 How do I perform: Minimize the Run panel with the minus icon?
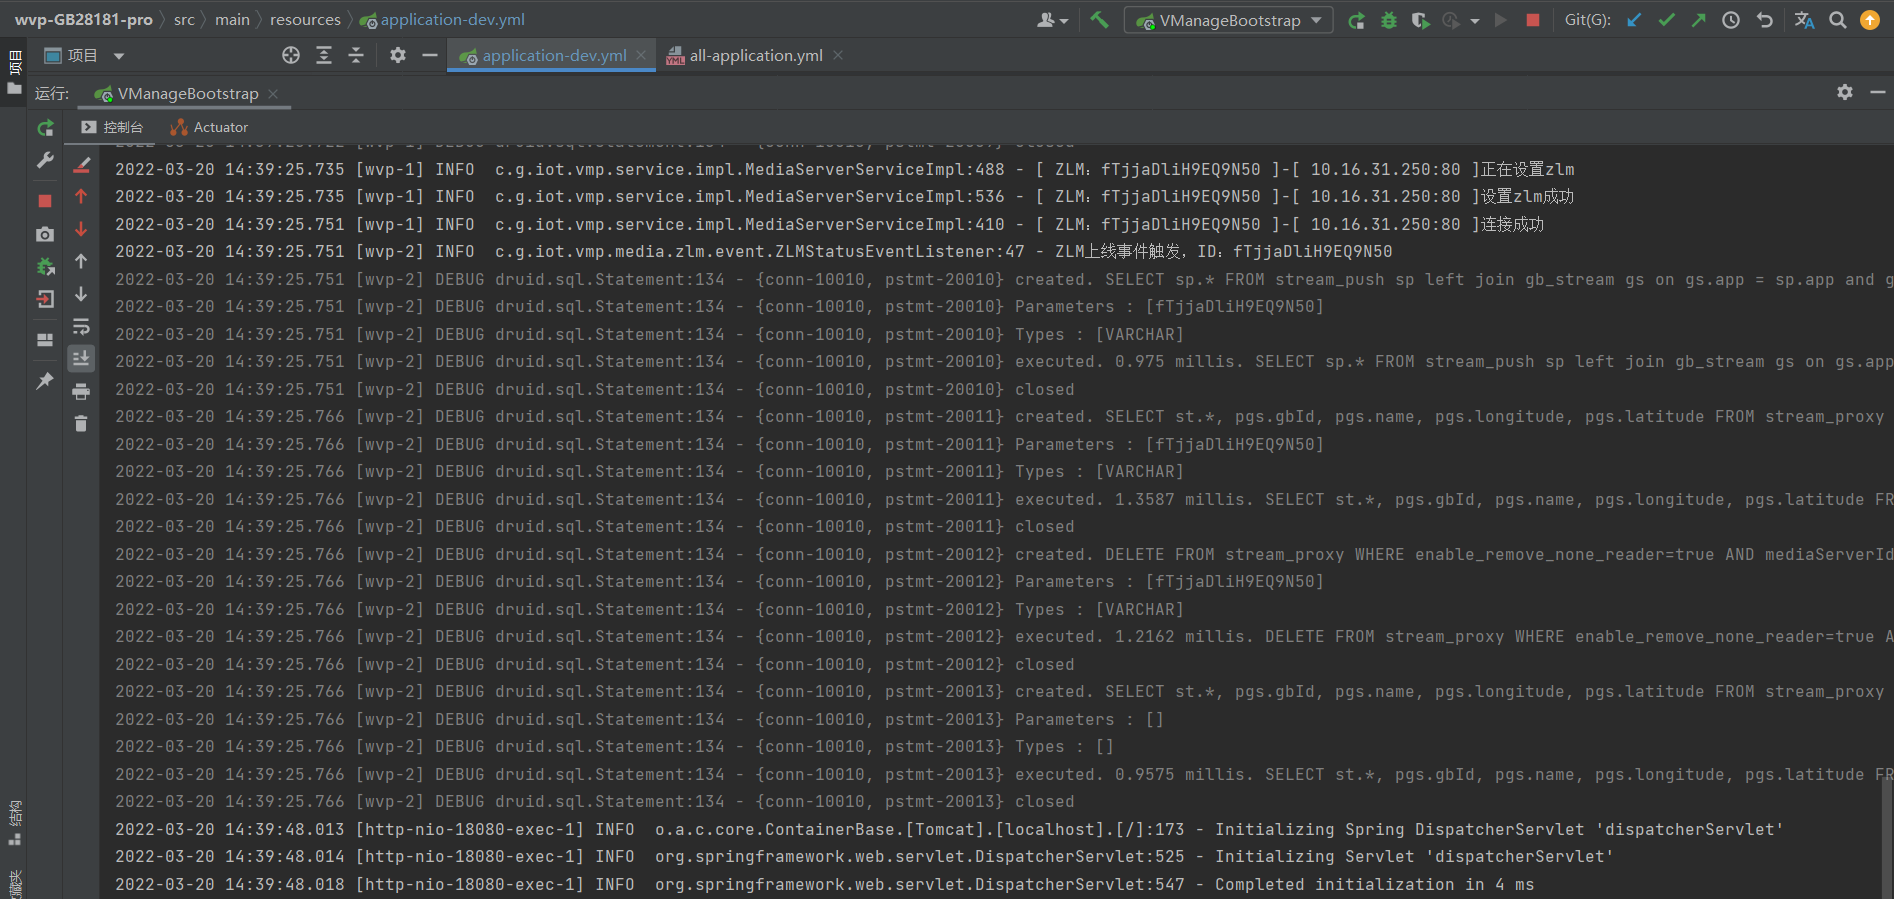tap(1878, 92)
